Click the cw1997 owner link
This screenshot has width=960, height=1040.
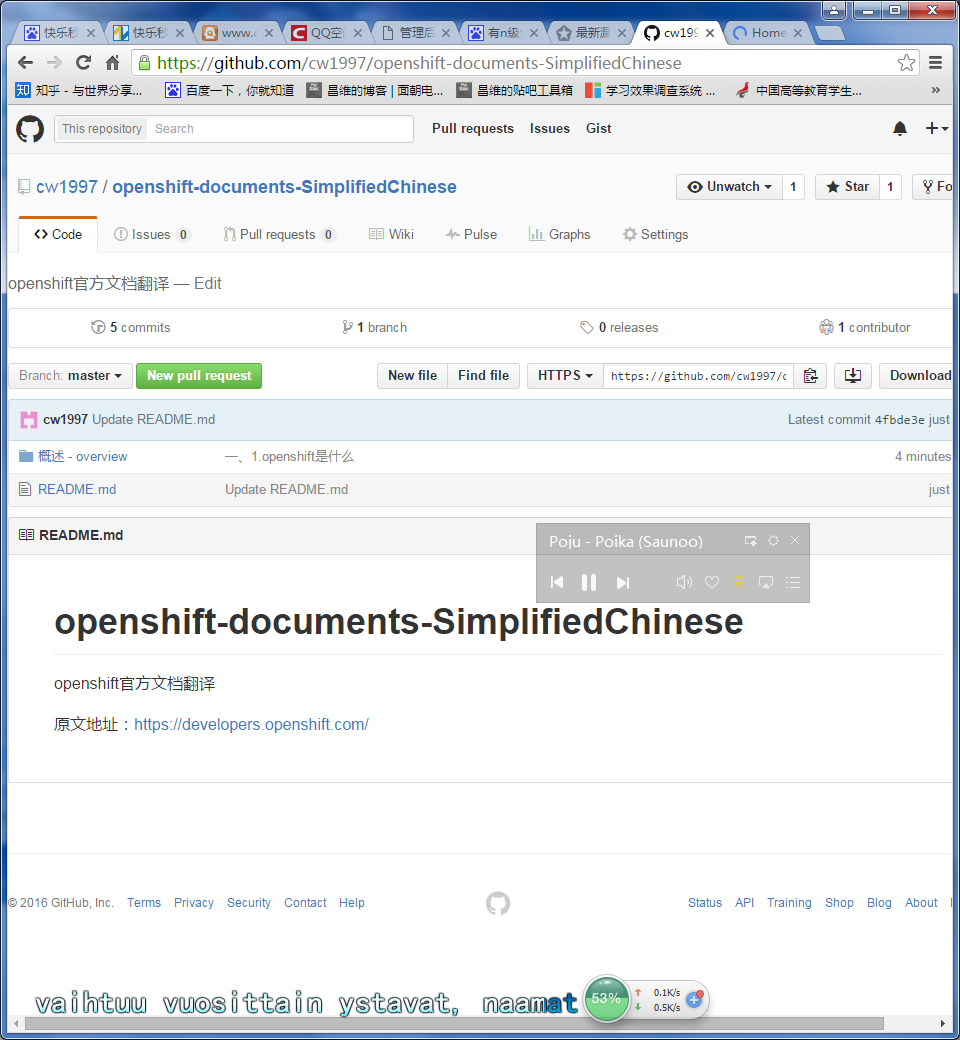[66, 187]
